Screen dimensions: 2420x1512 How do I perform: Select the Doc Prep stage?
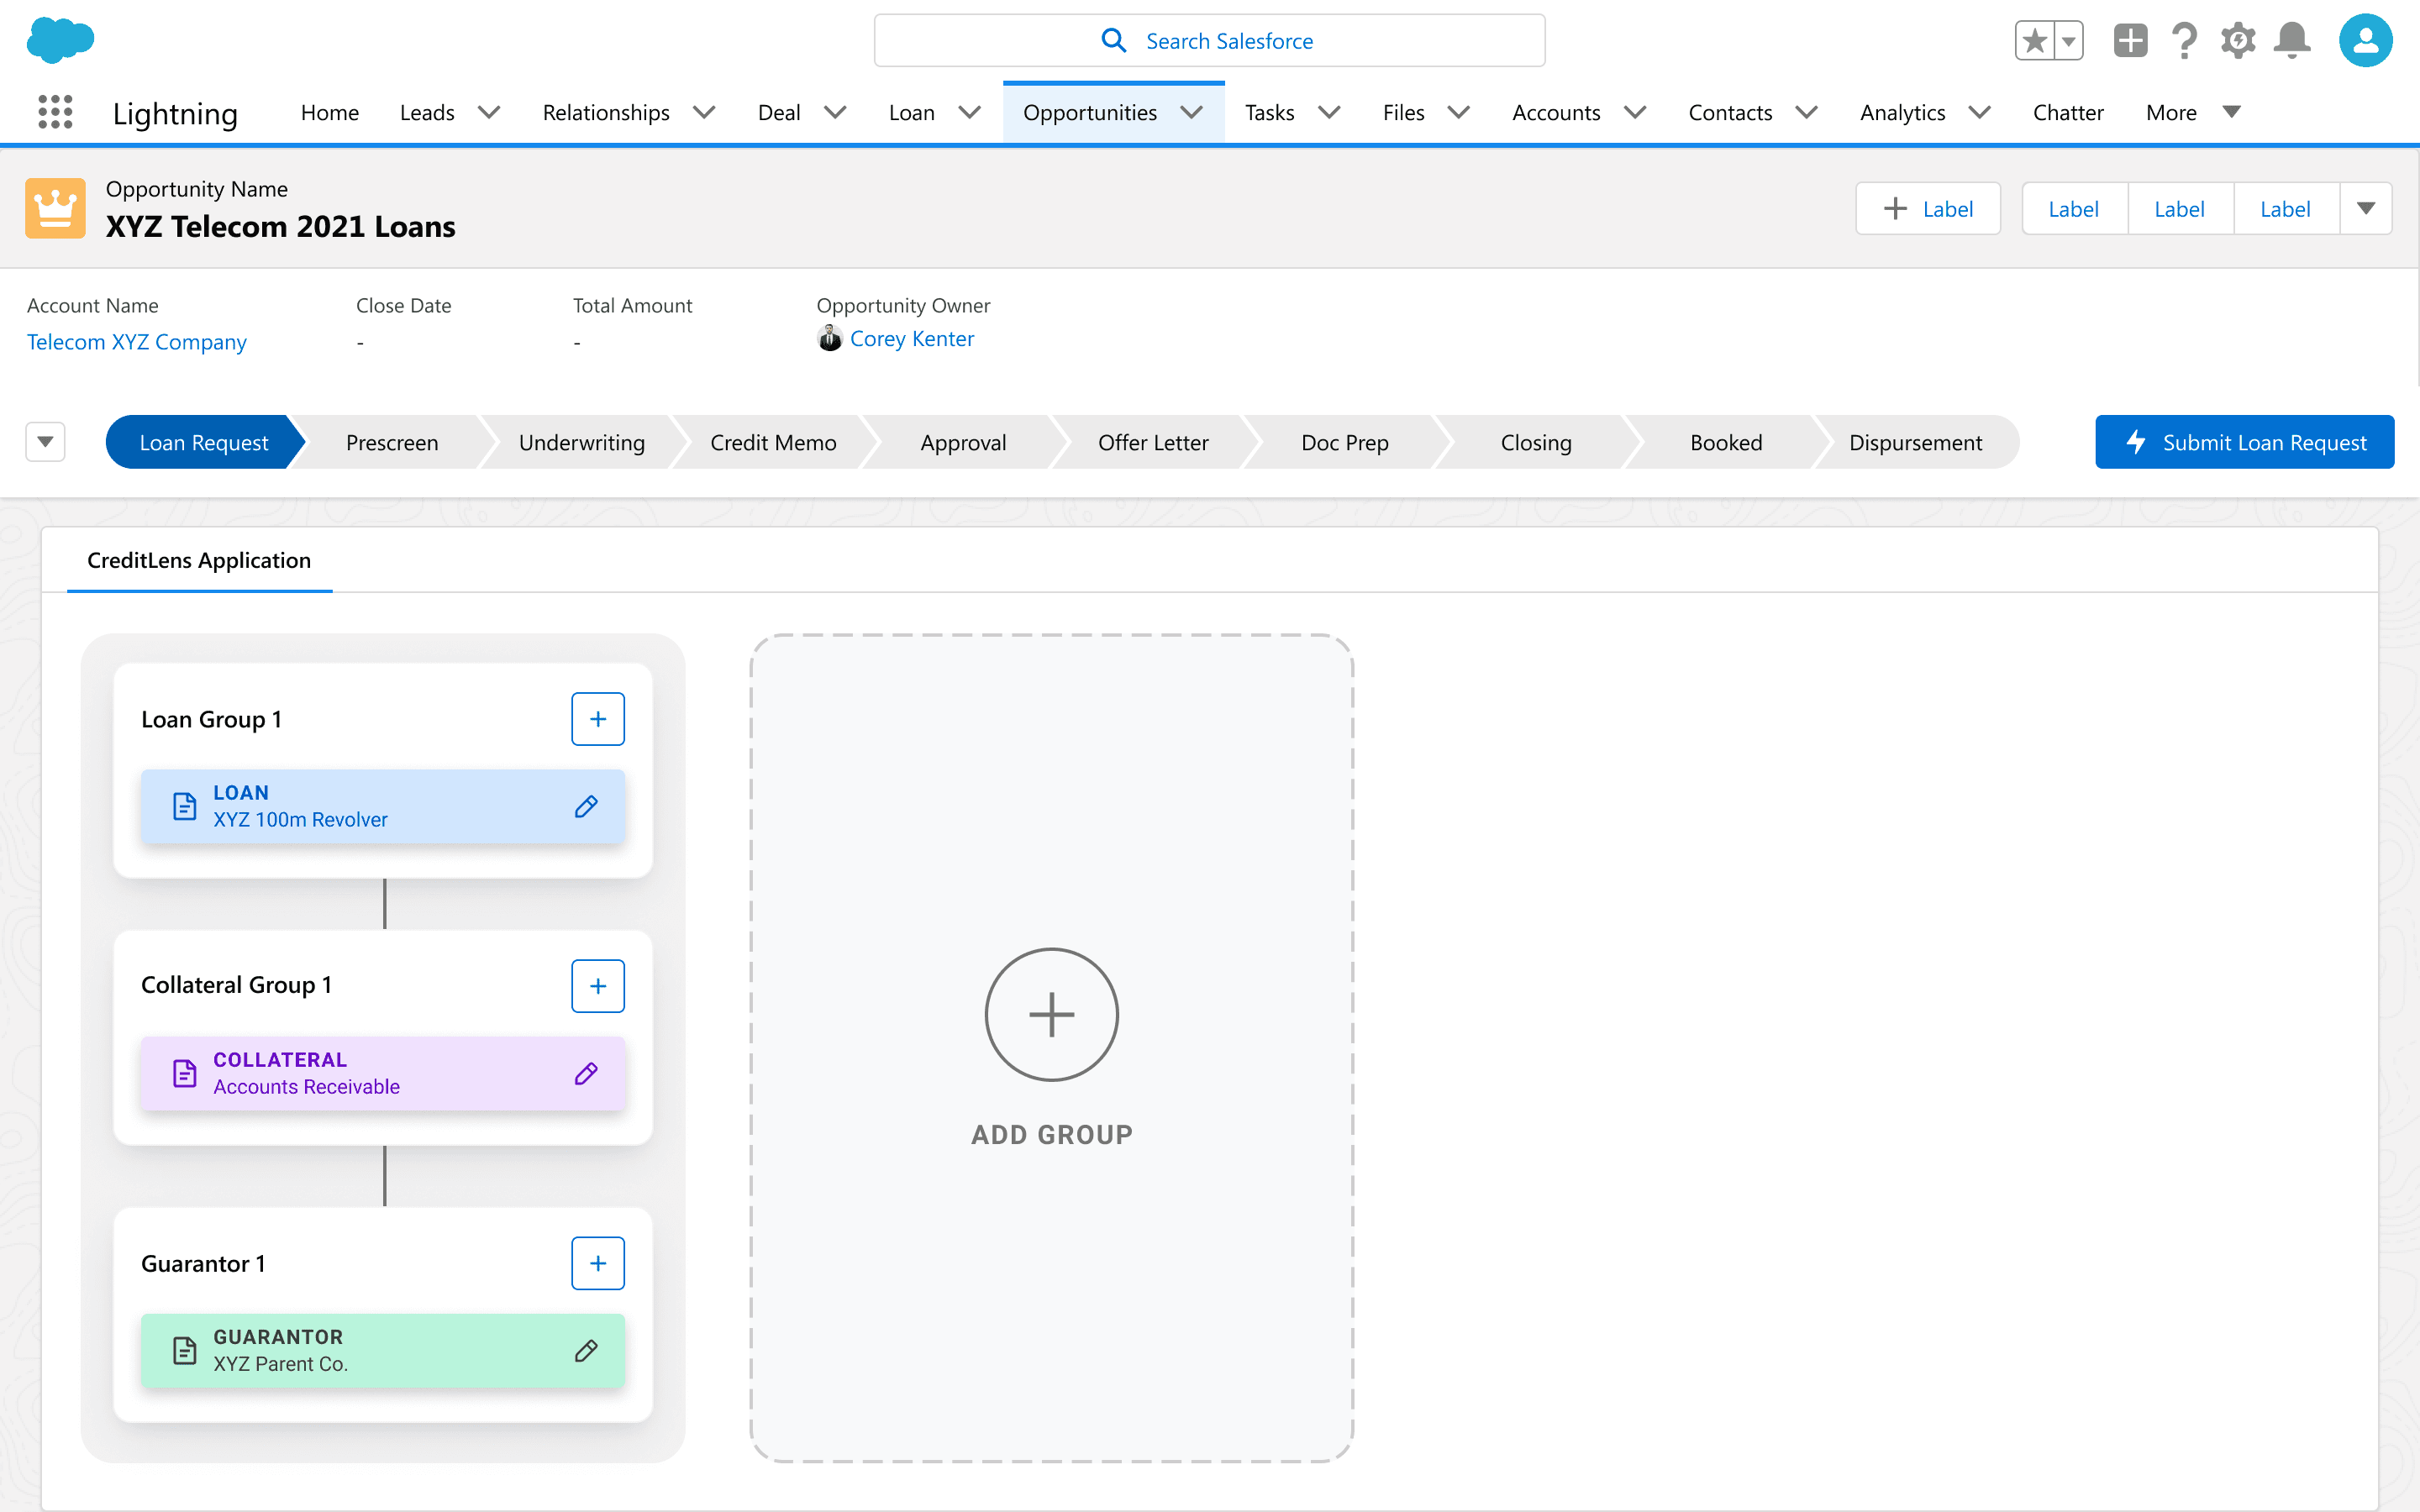pyautogui.click(x=1345, y=442)
